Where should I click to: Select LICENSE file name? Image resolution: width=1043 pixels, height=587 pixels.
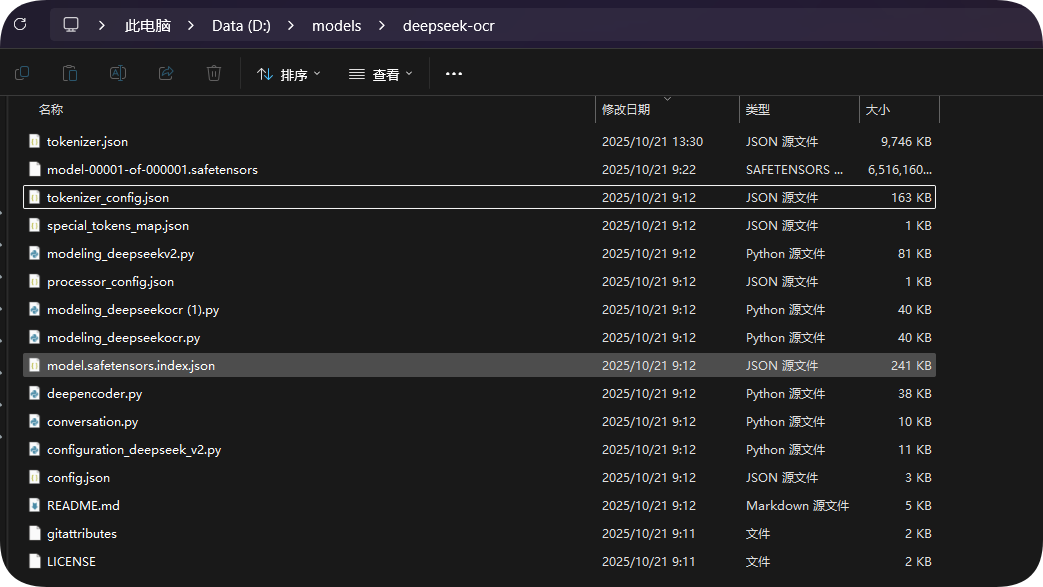(71, 561)
